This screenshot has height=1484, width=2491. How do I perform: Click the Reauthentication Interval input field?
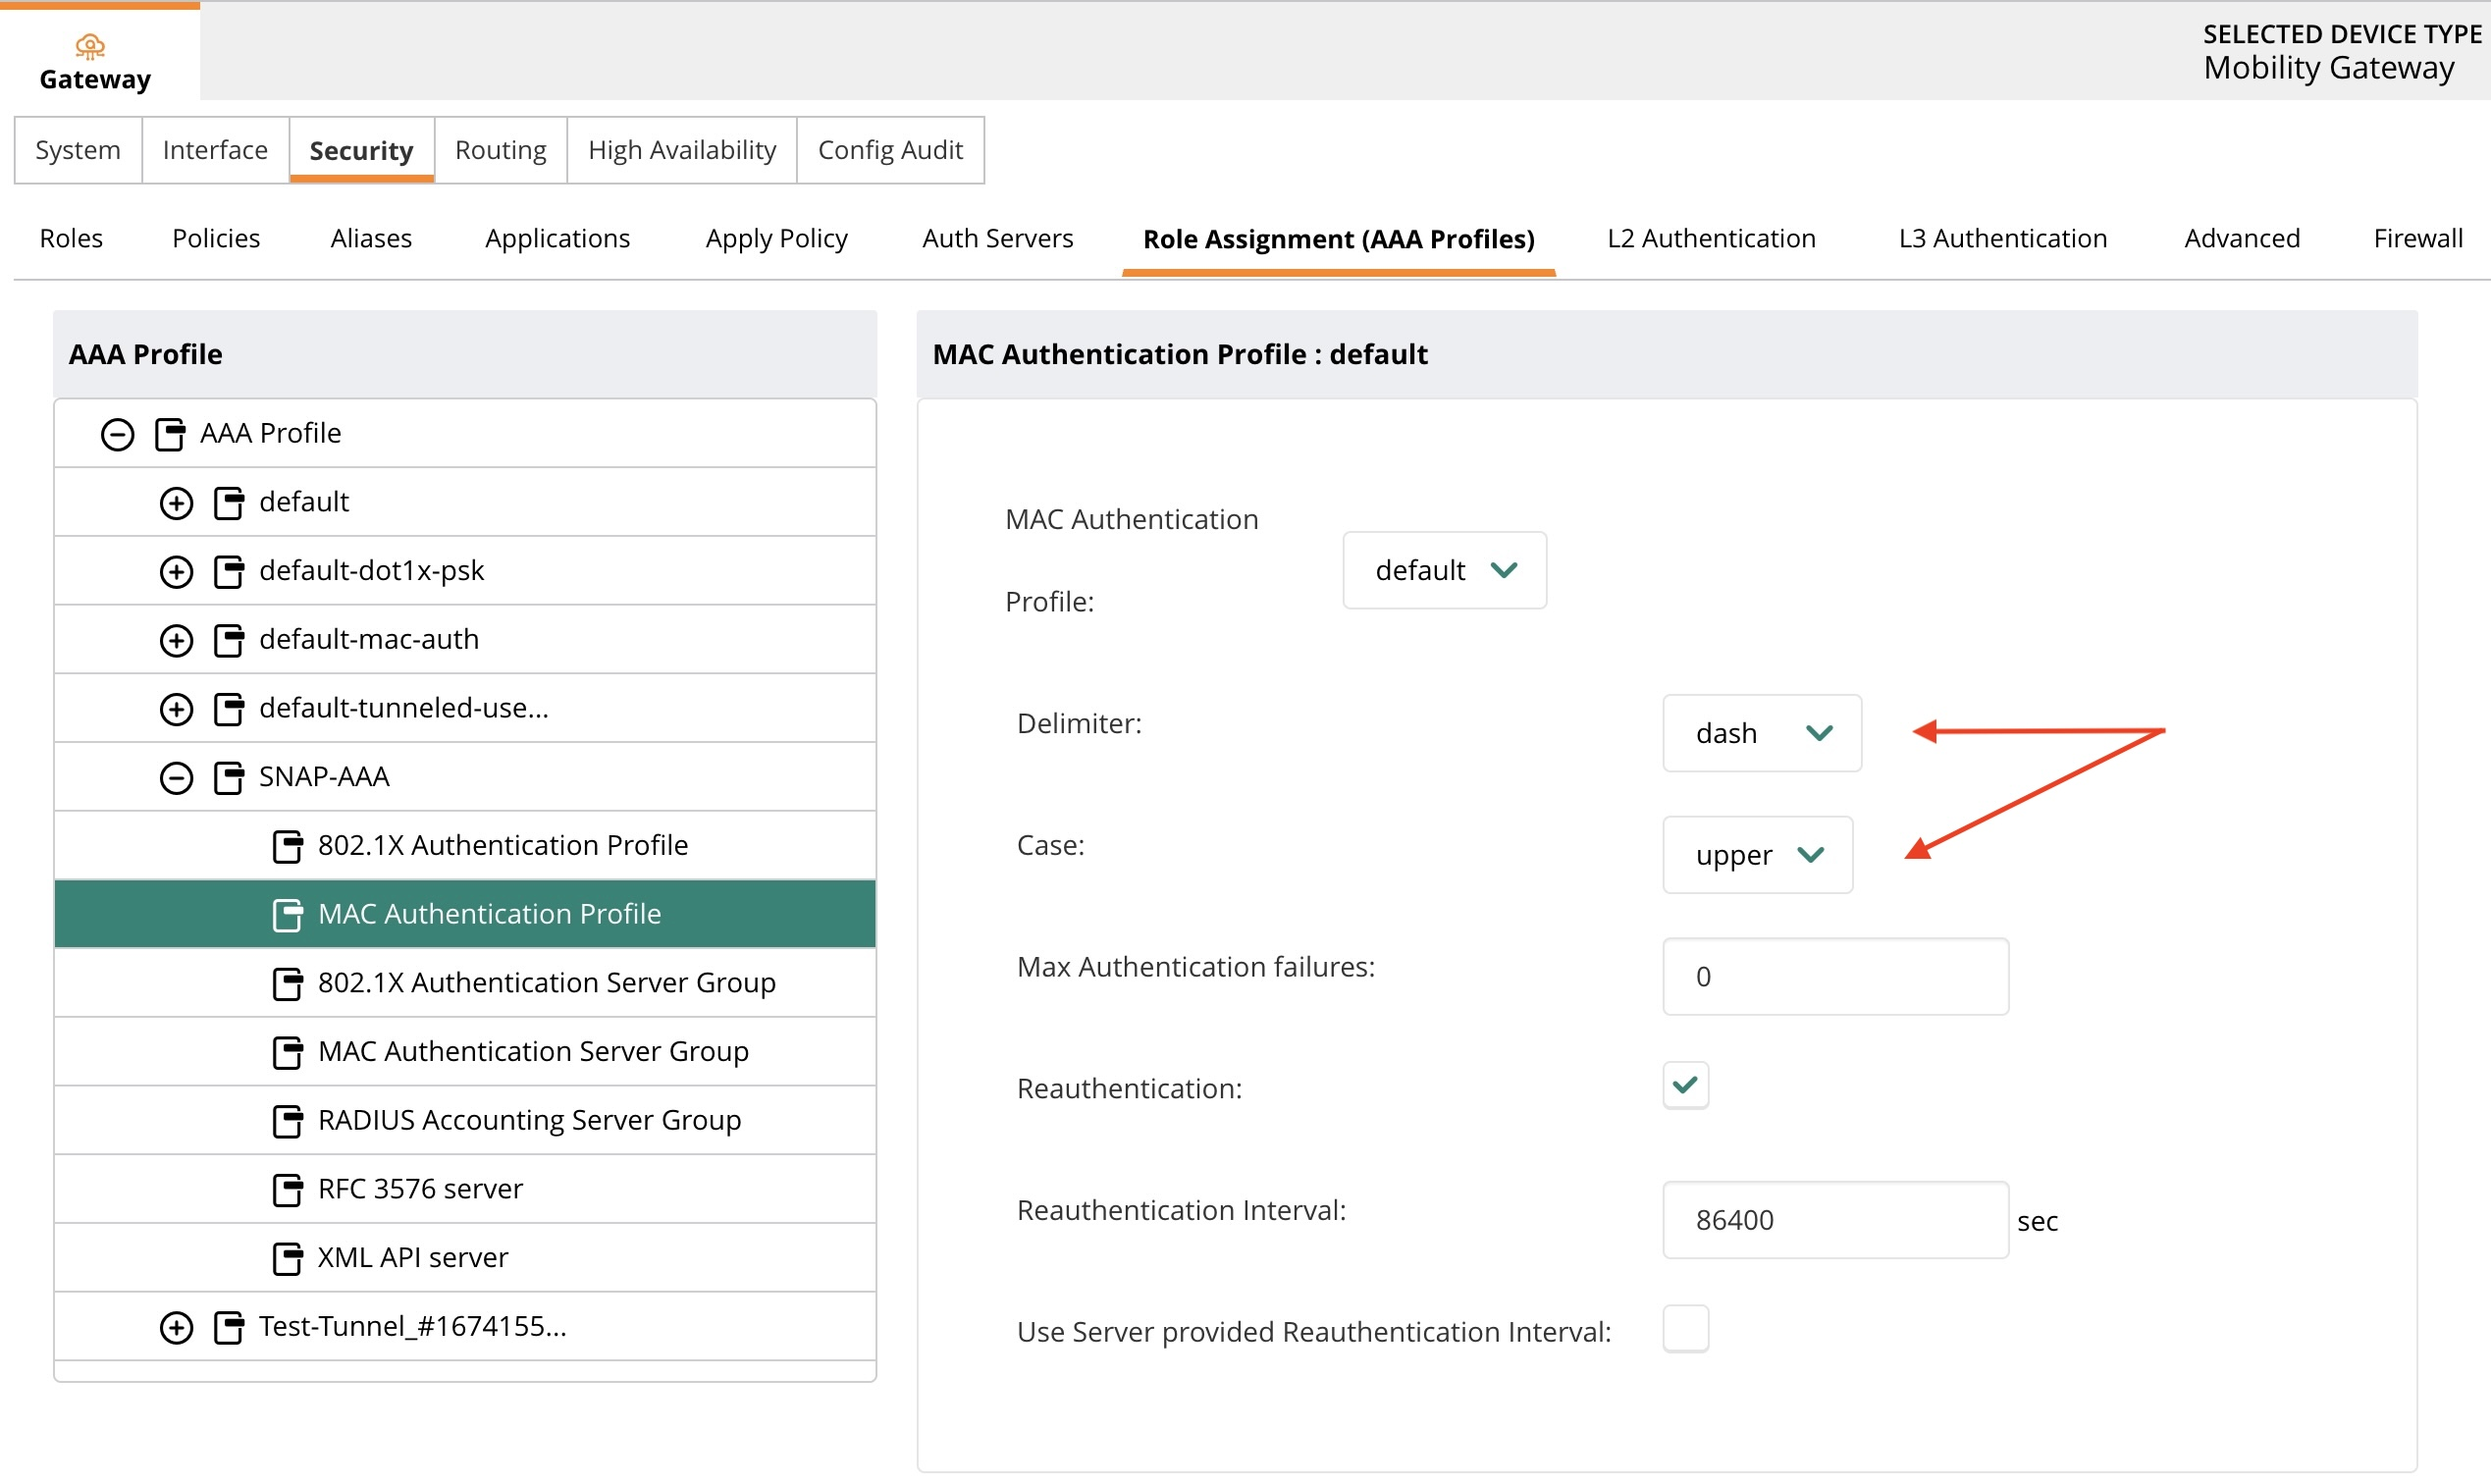1834,1220
